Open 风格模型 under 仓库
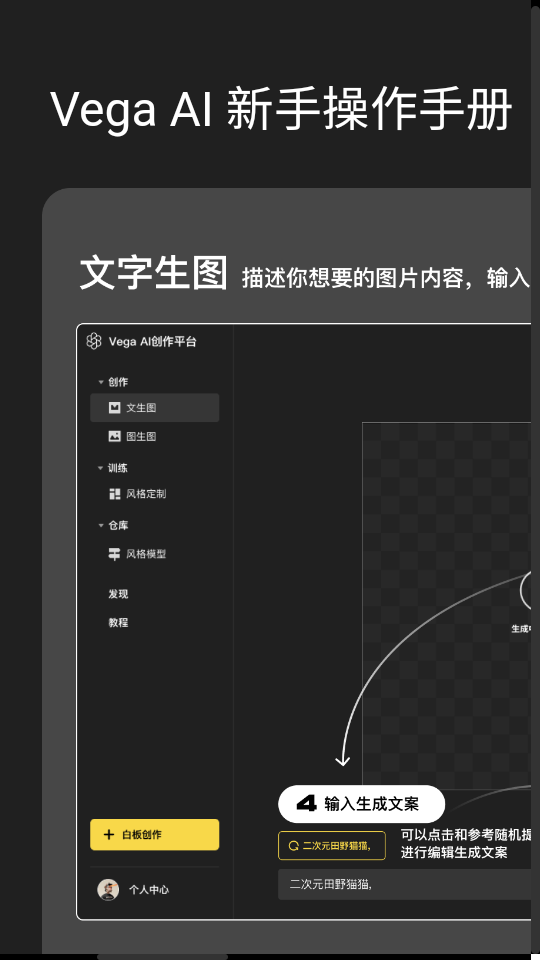The width and height of the screenshot is (540, 960). 146,554
